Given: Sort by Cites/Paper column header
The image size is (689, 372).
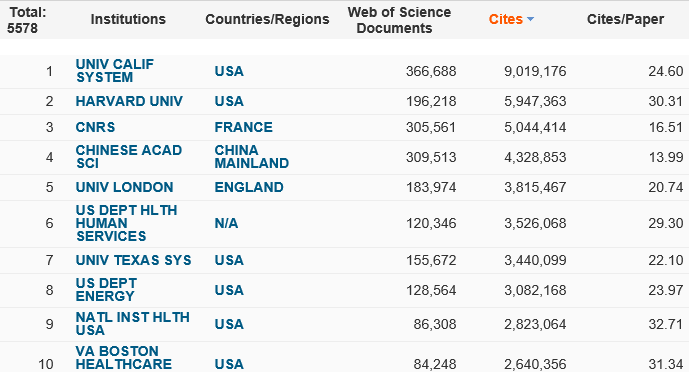Looking at the screenshot, I should point(625,19).
